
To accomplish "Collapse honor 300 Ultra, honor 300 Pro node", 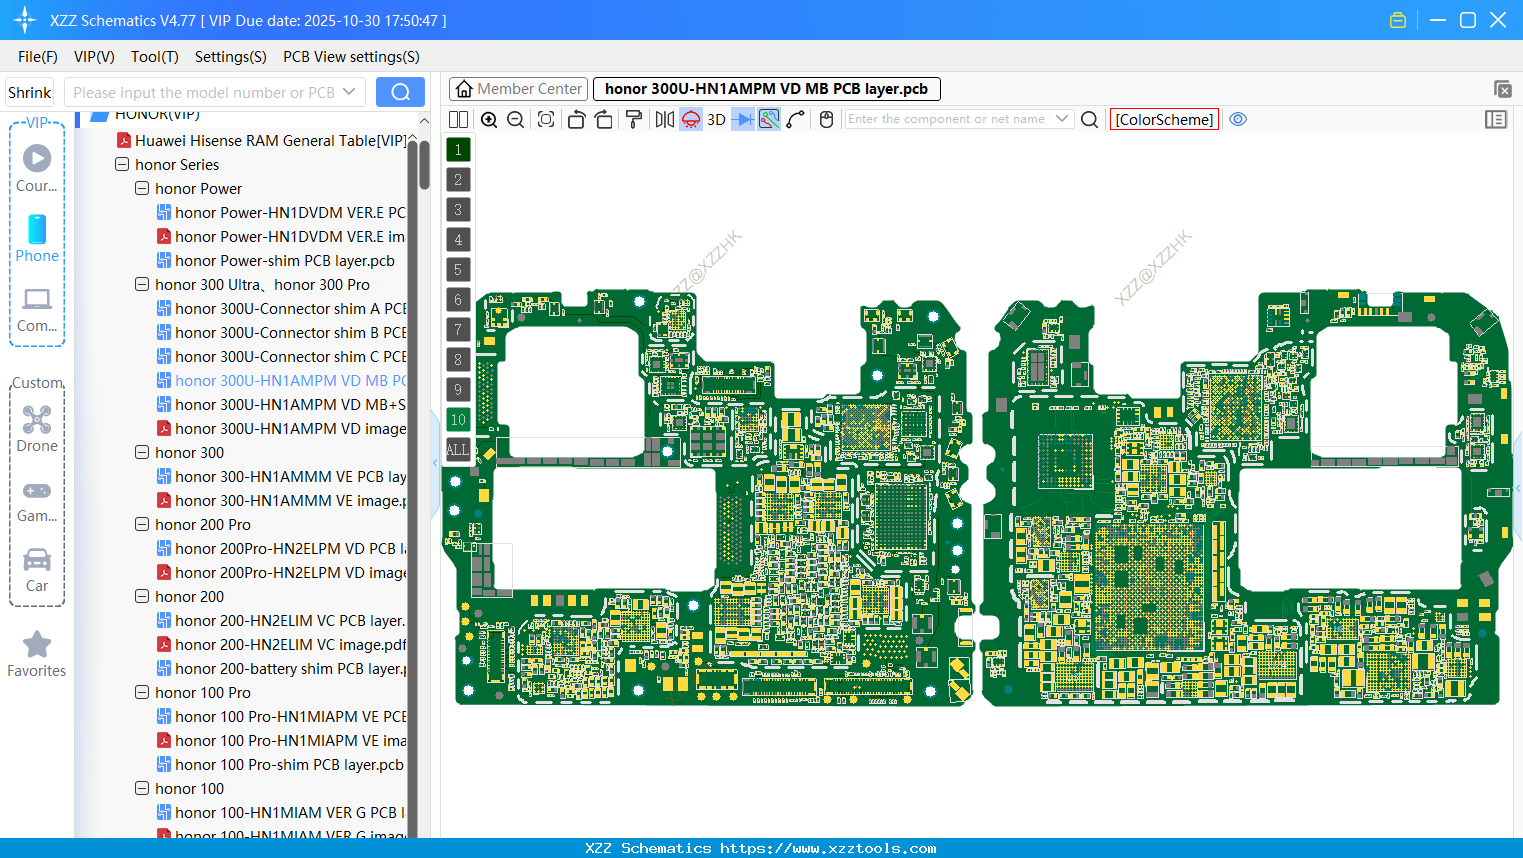I will point(142,285).
